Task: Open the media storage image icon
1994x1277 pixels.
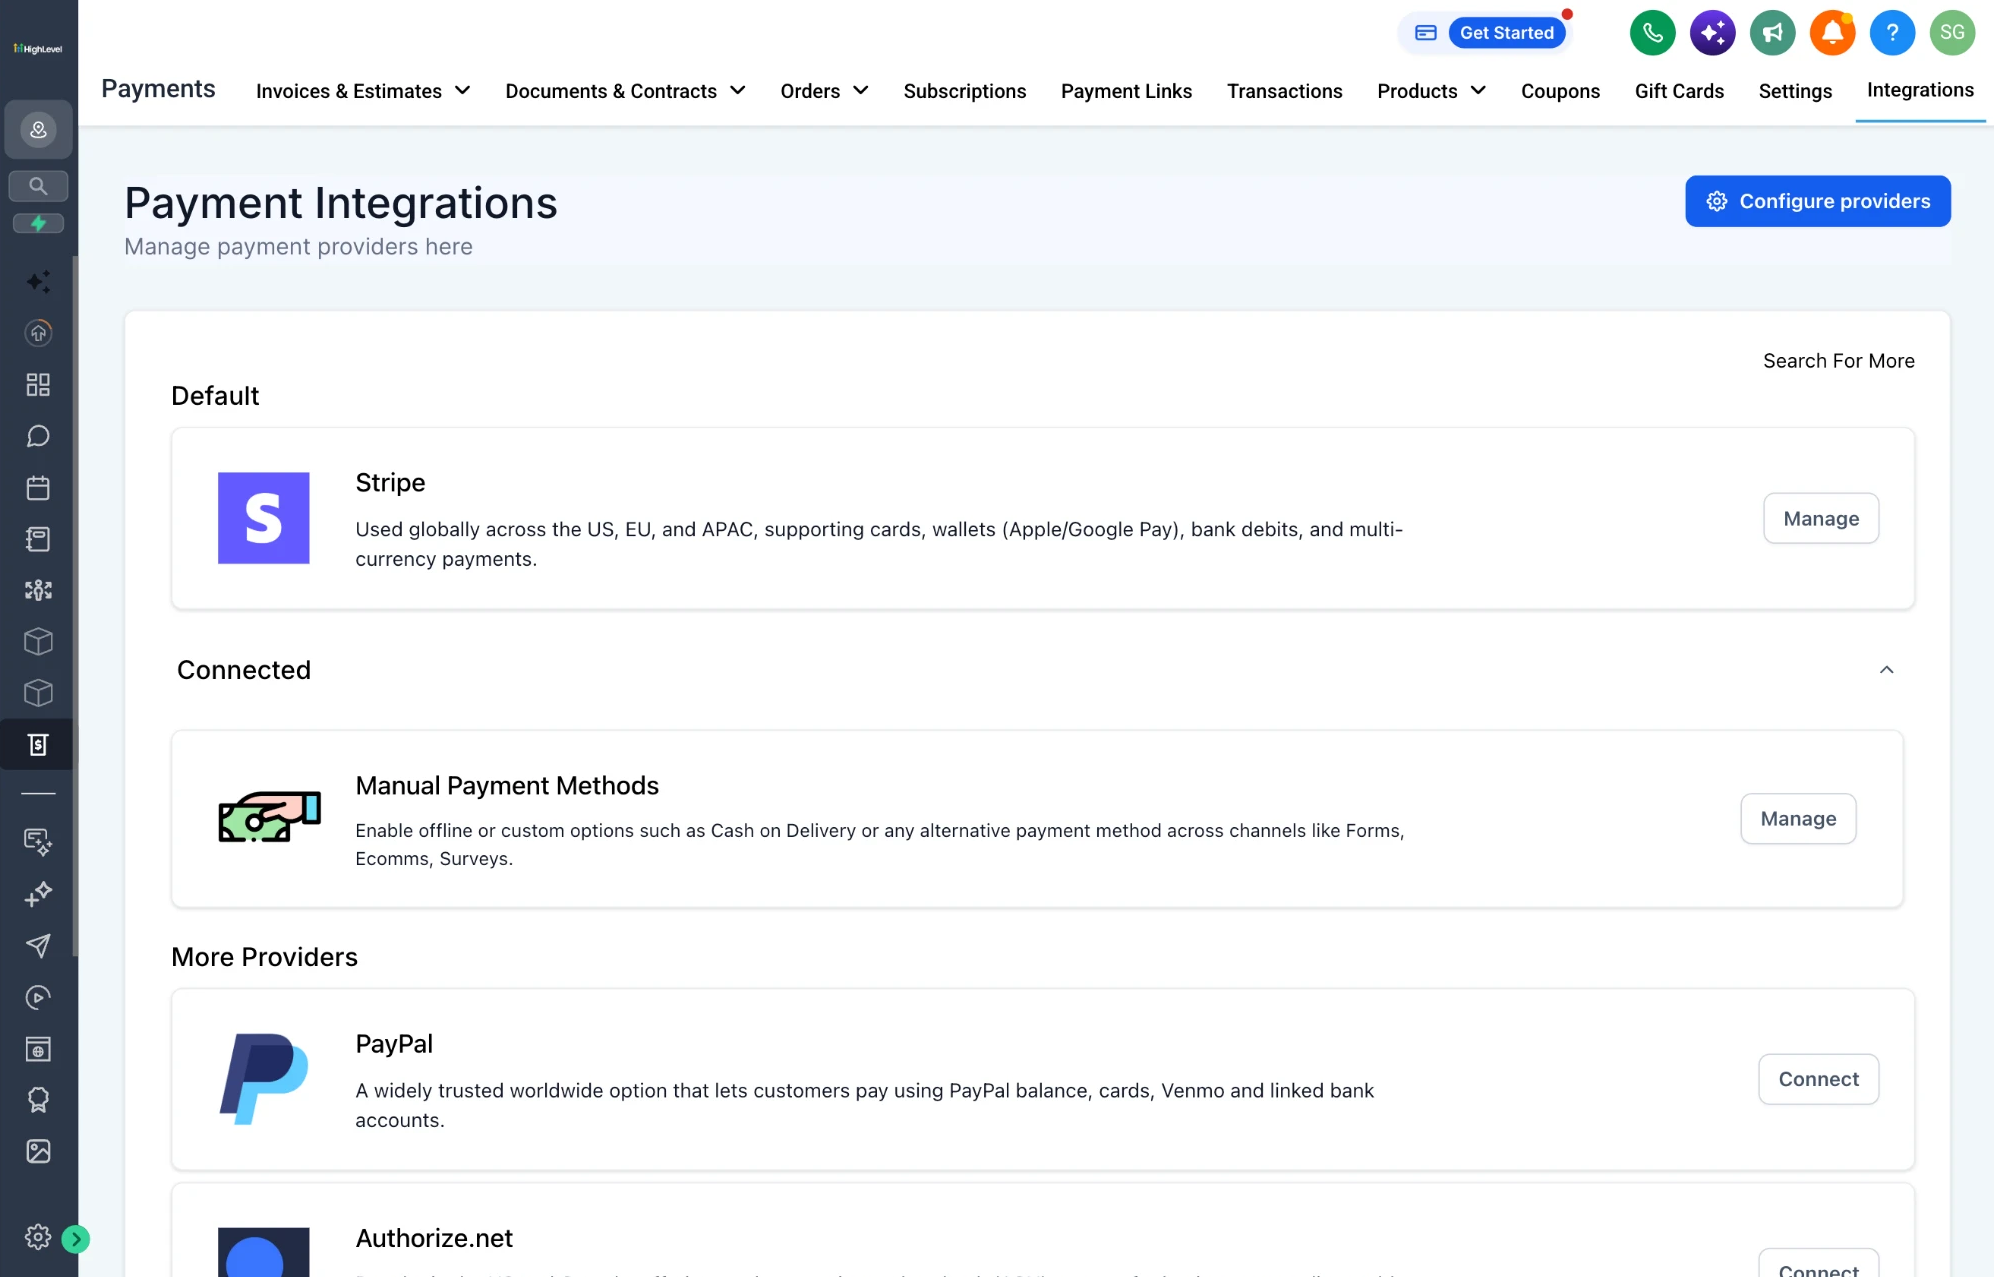Action: (x=38, y=1152)
